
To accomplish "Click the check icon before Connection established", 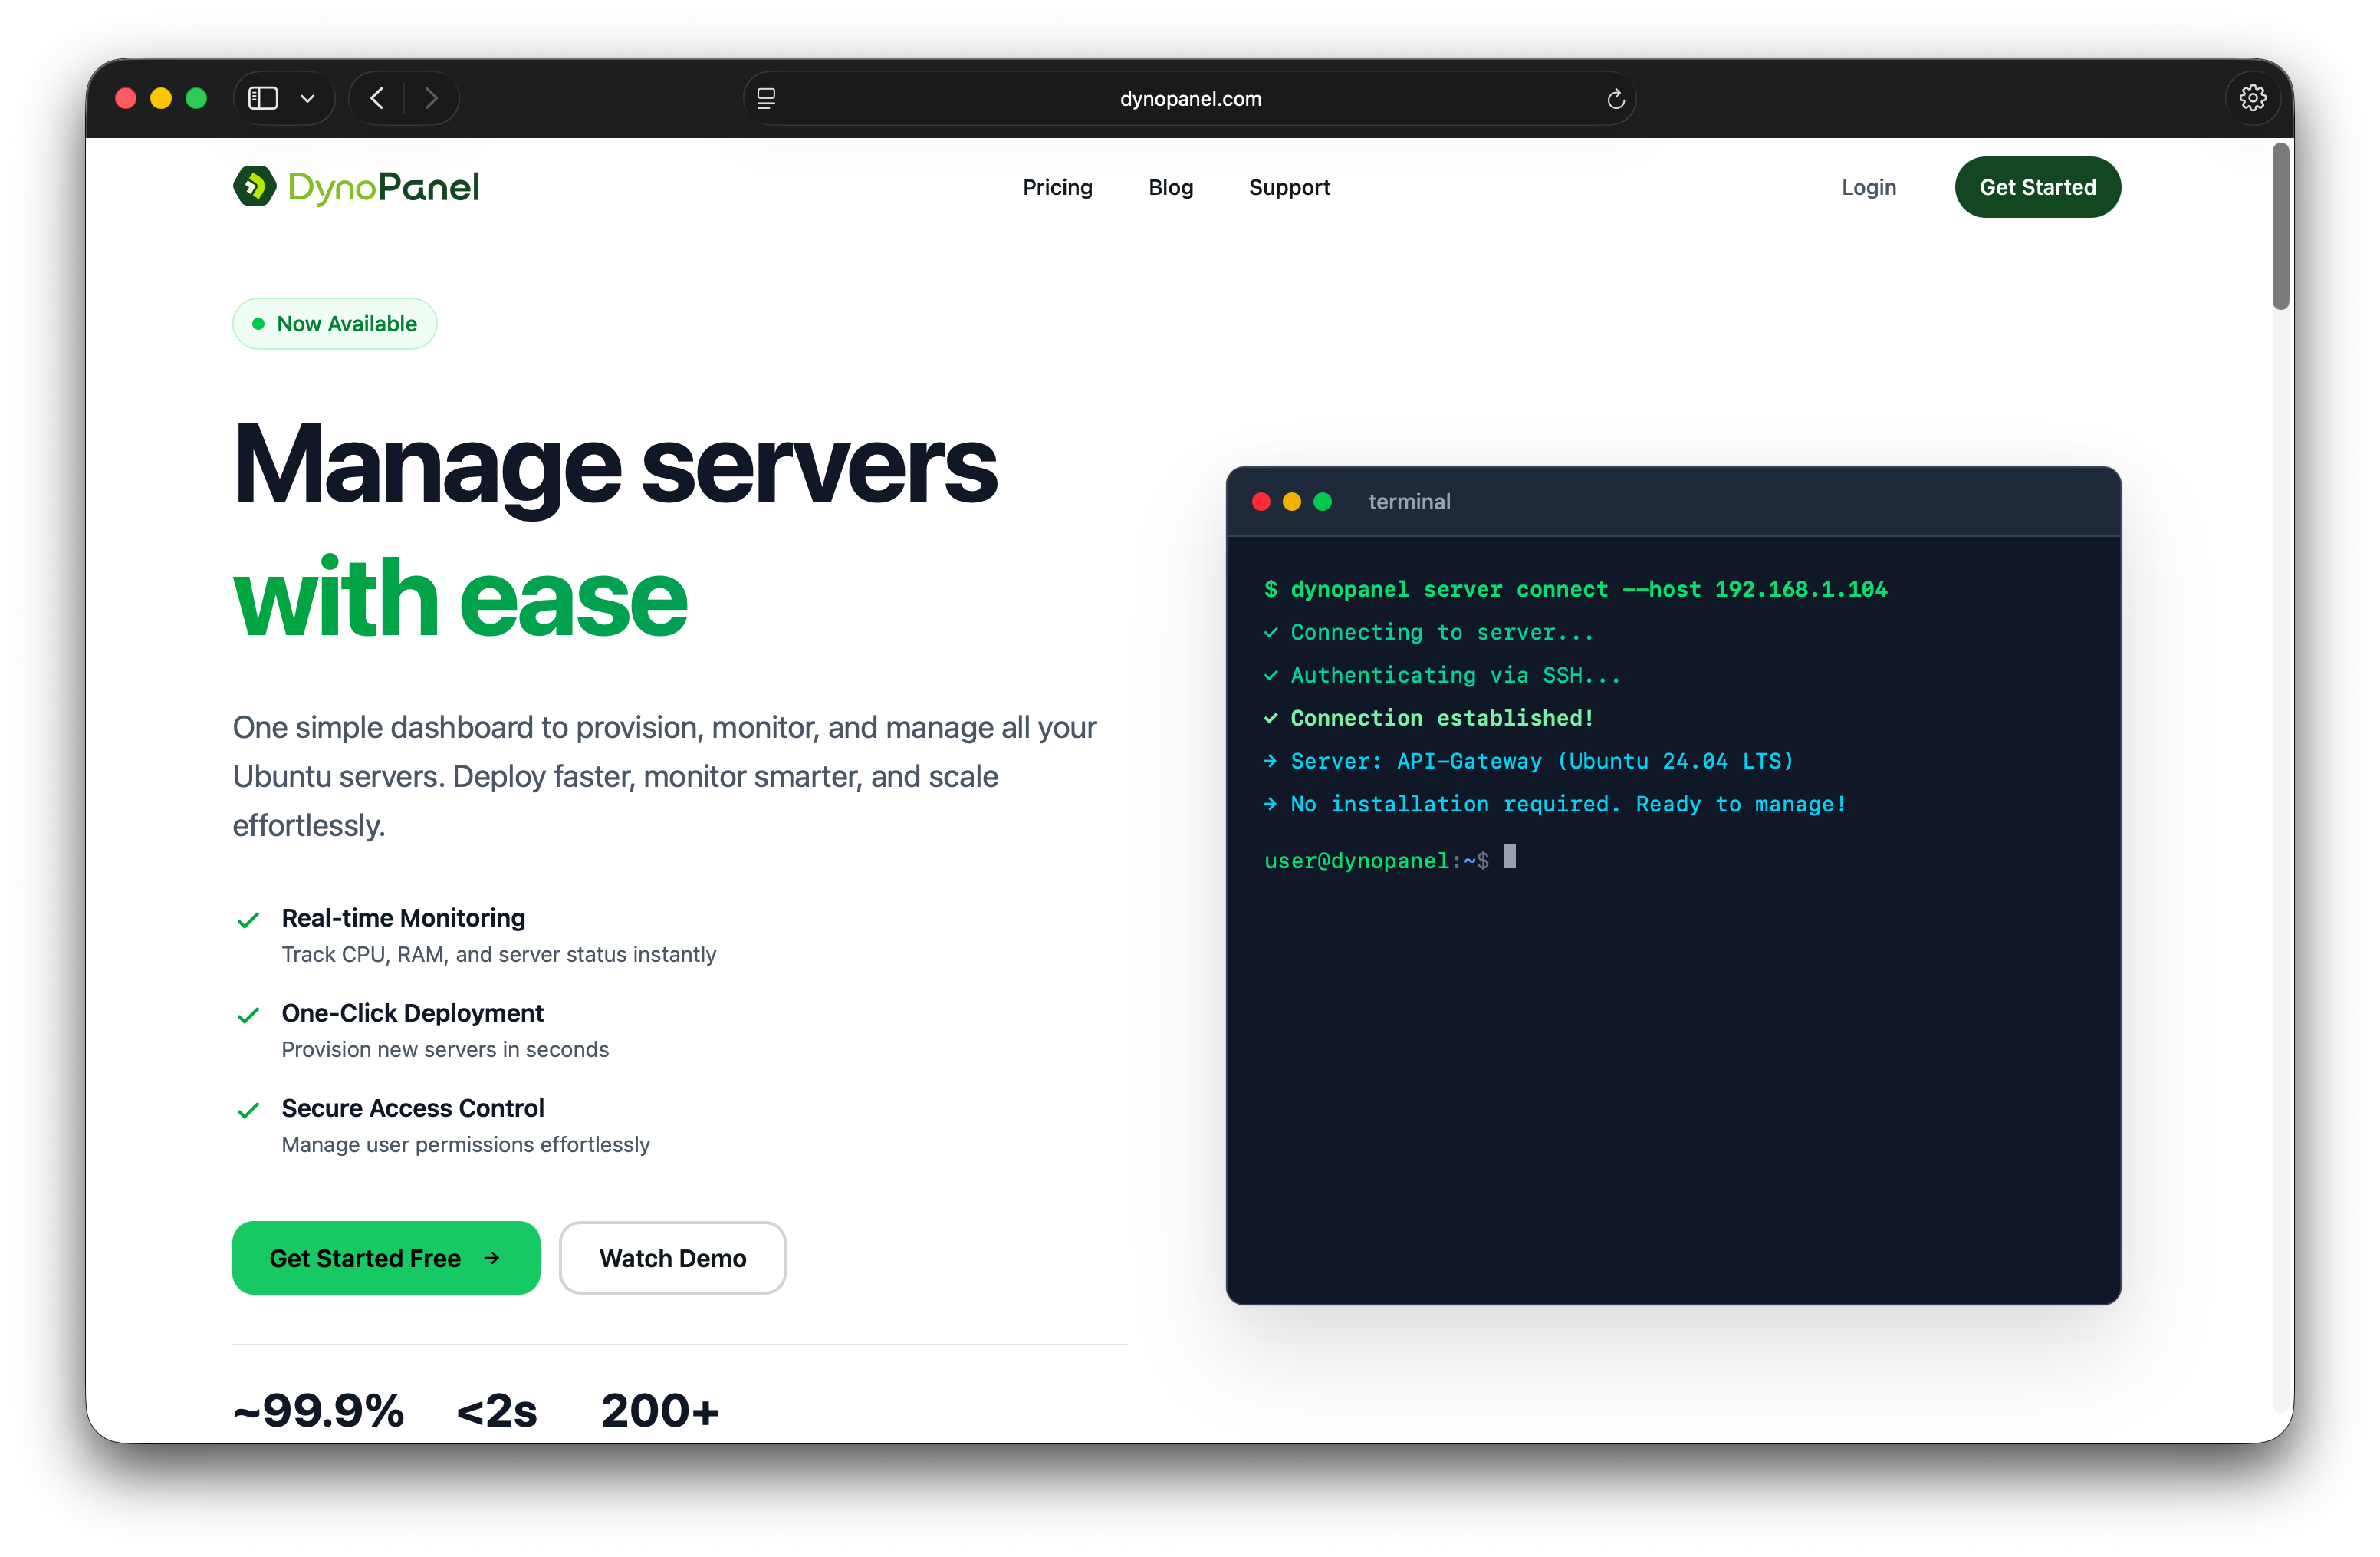I will click(1270, 718).
